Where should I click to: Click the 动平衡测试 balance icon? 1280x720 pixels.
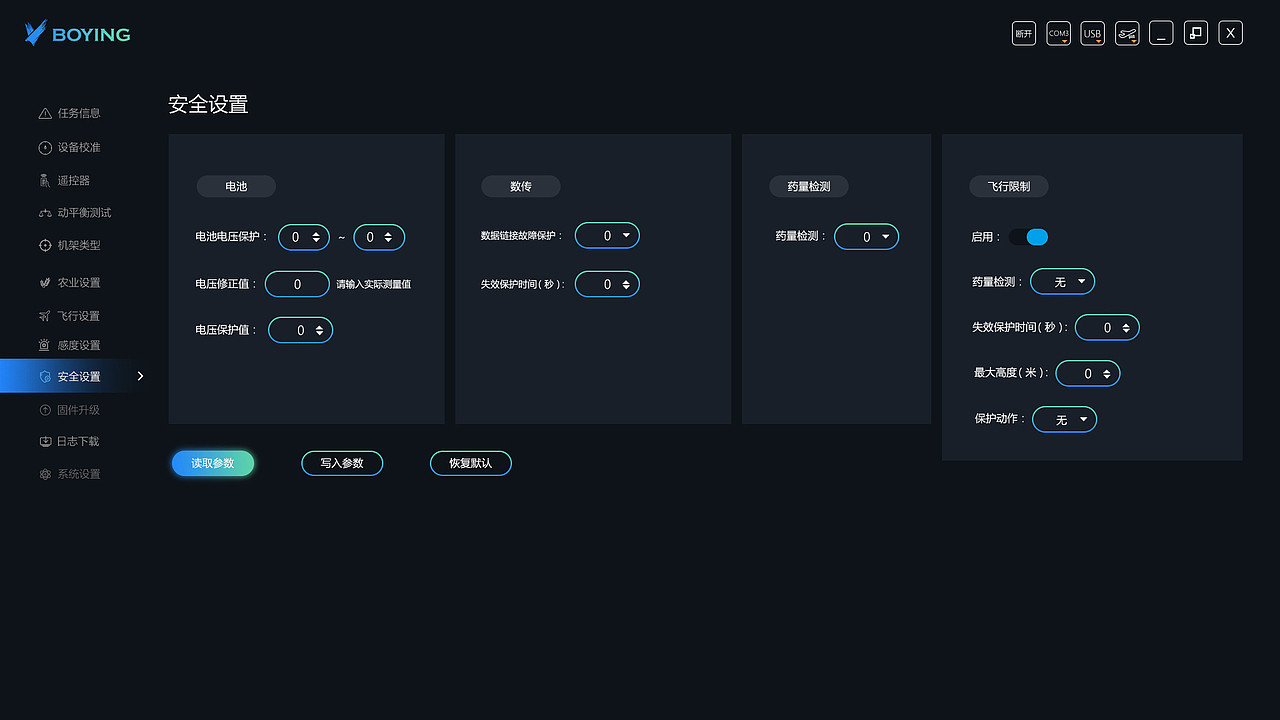coord(45,213)
